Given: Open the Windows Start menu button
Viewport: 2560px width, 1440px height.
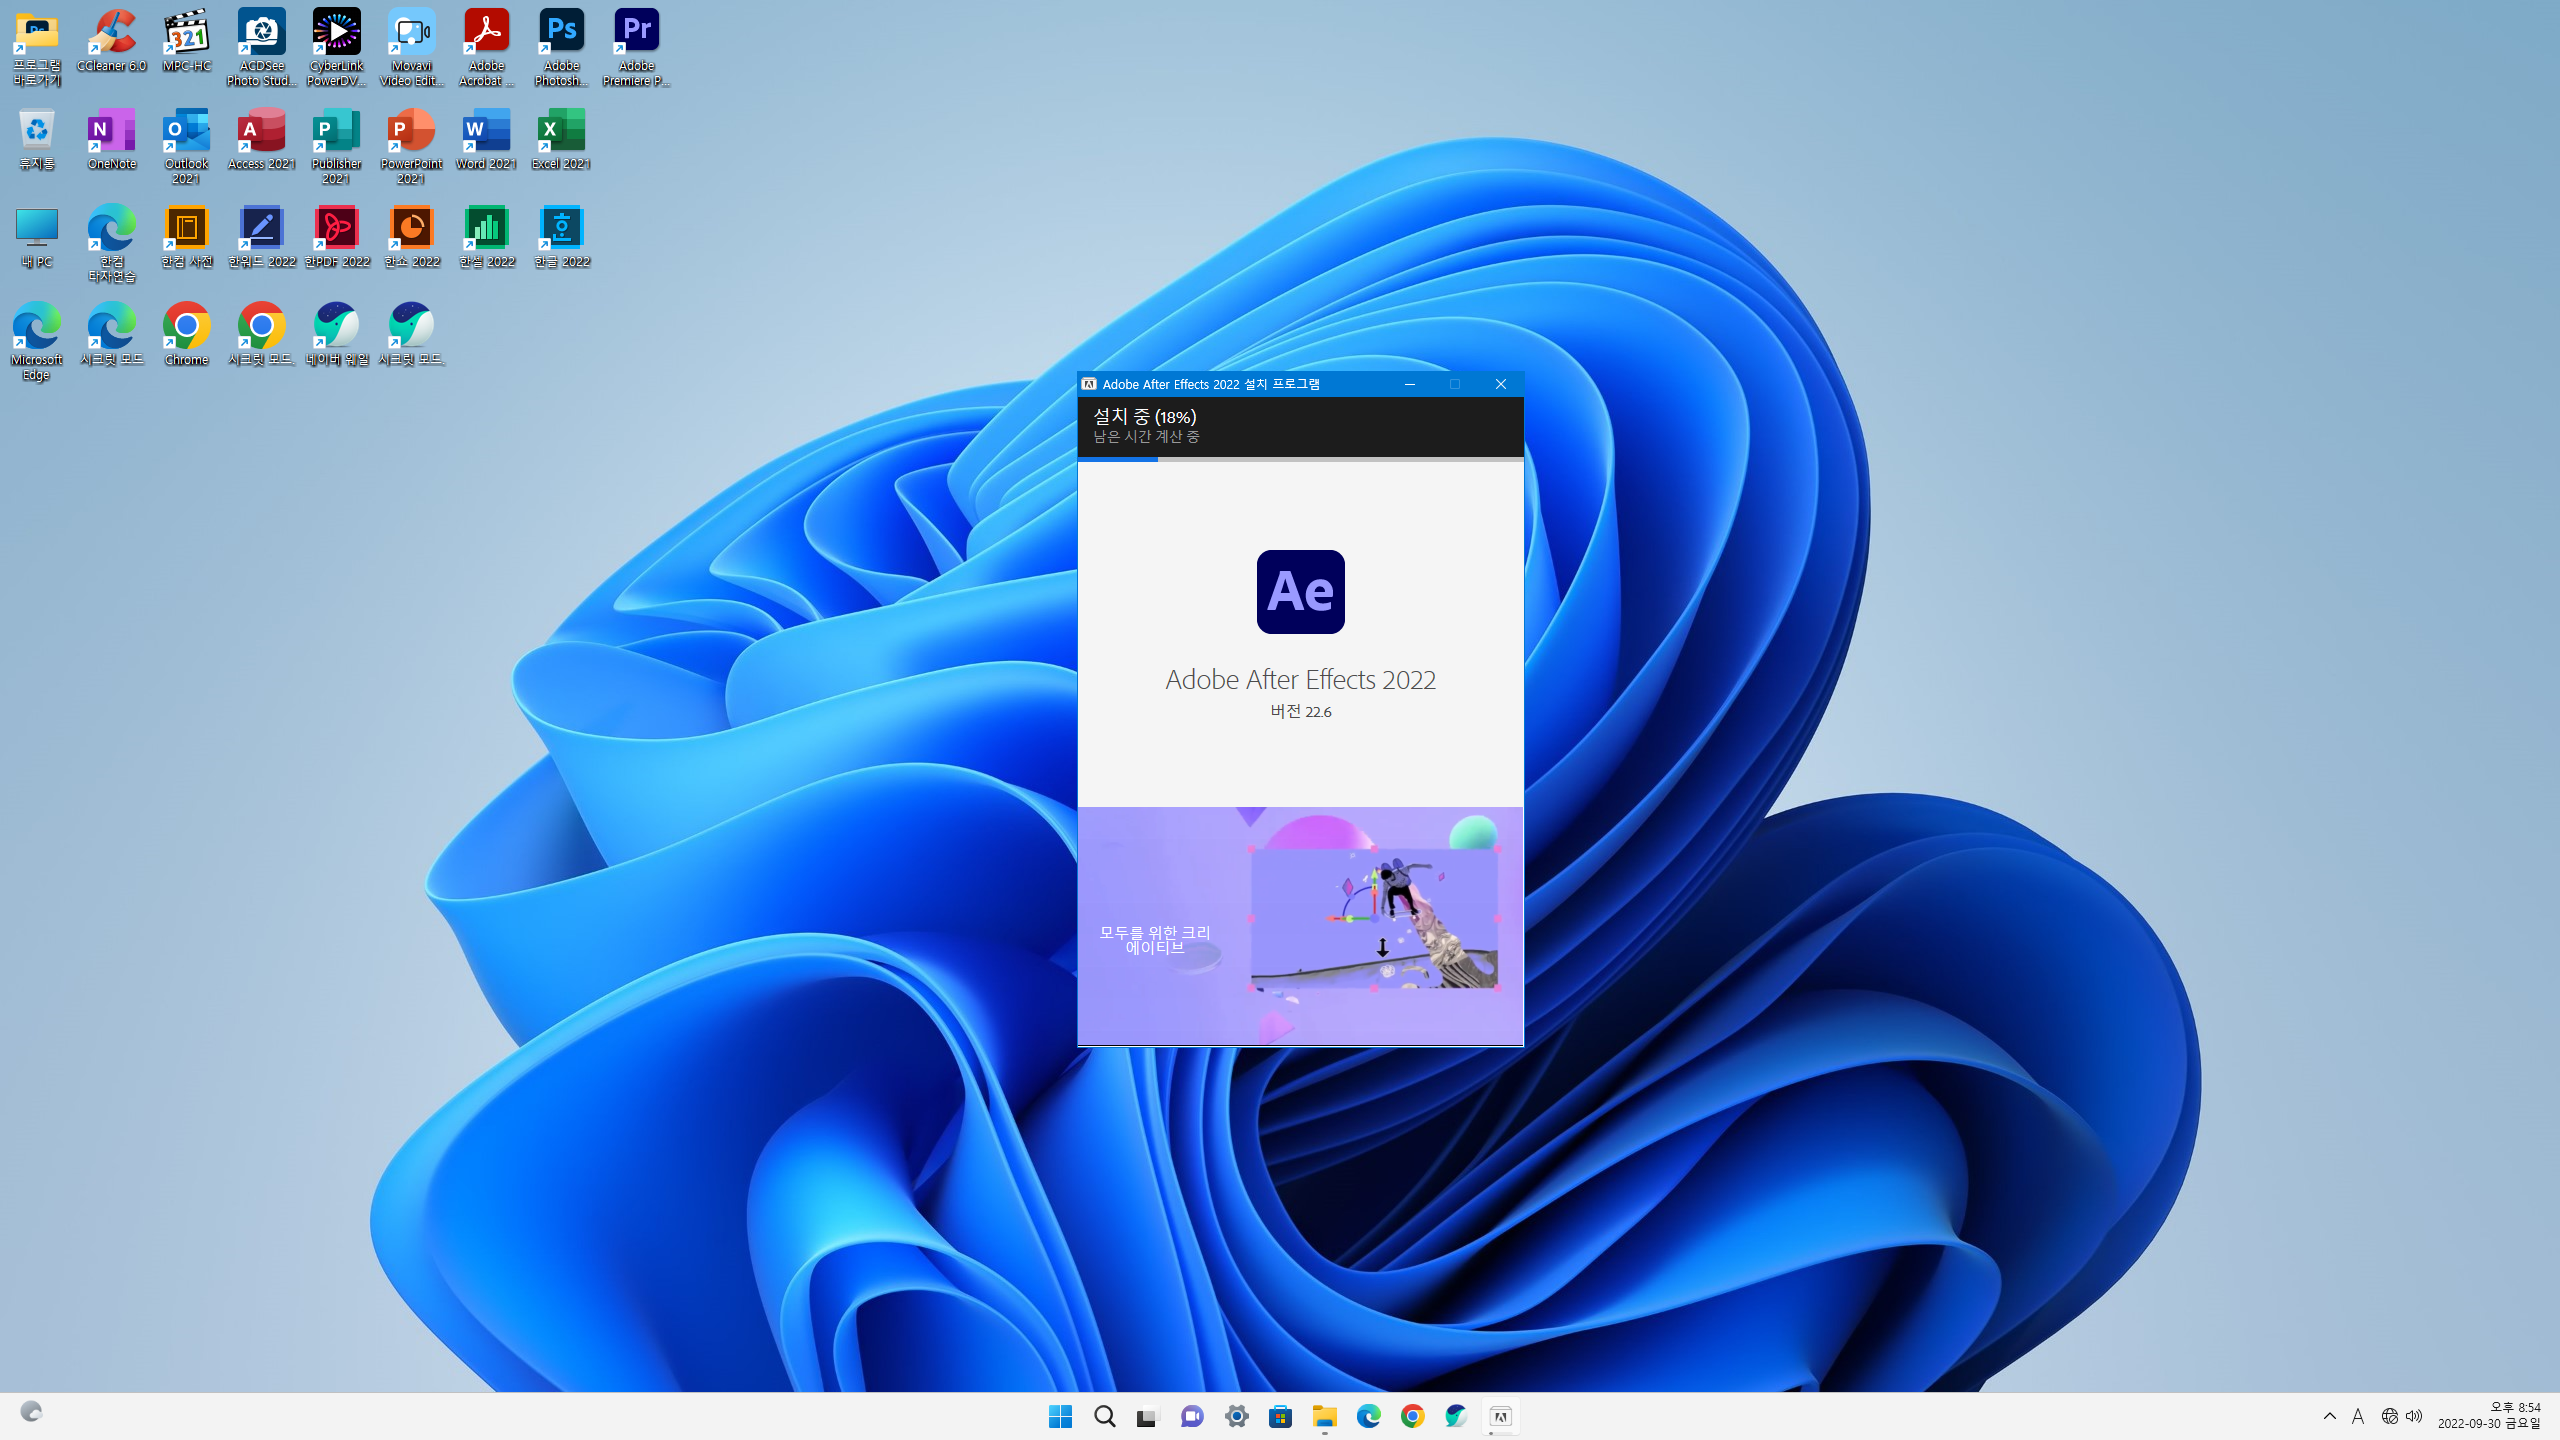Looking at the screenshot, I should pos(1060,1416).
